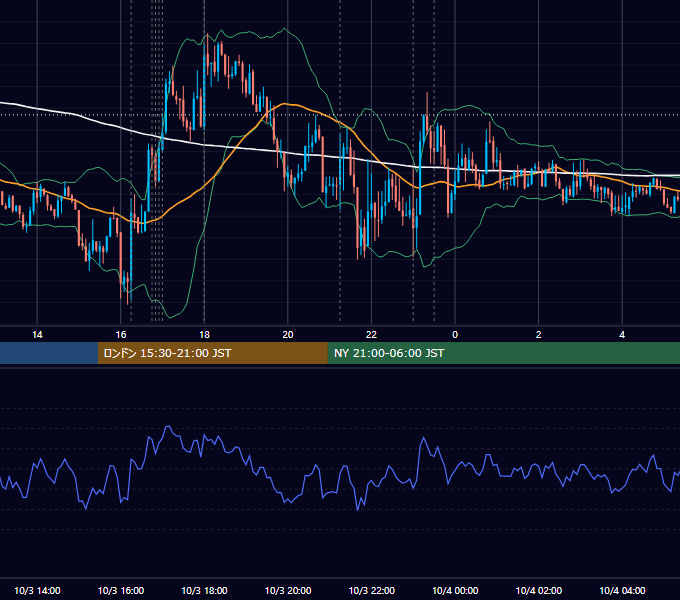Click the 0 hour axis label
The image size is (680, 600).
[455, 335]
